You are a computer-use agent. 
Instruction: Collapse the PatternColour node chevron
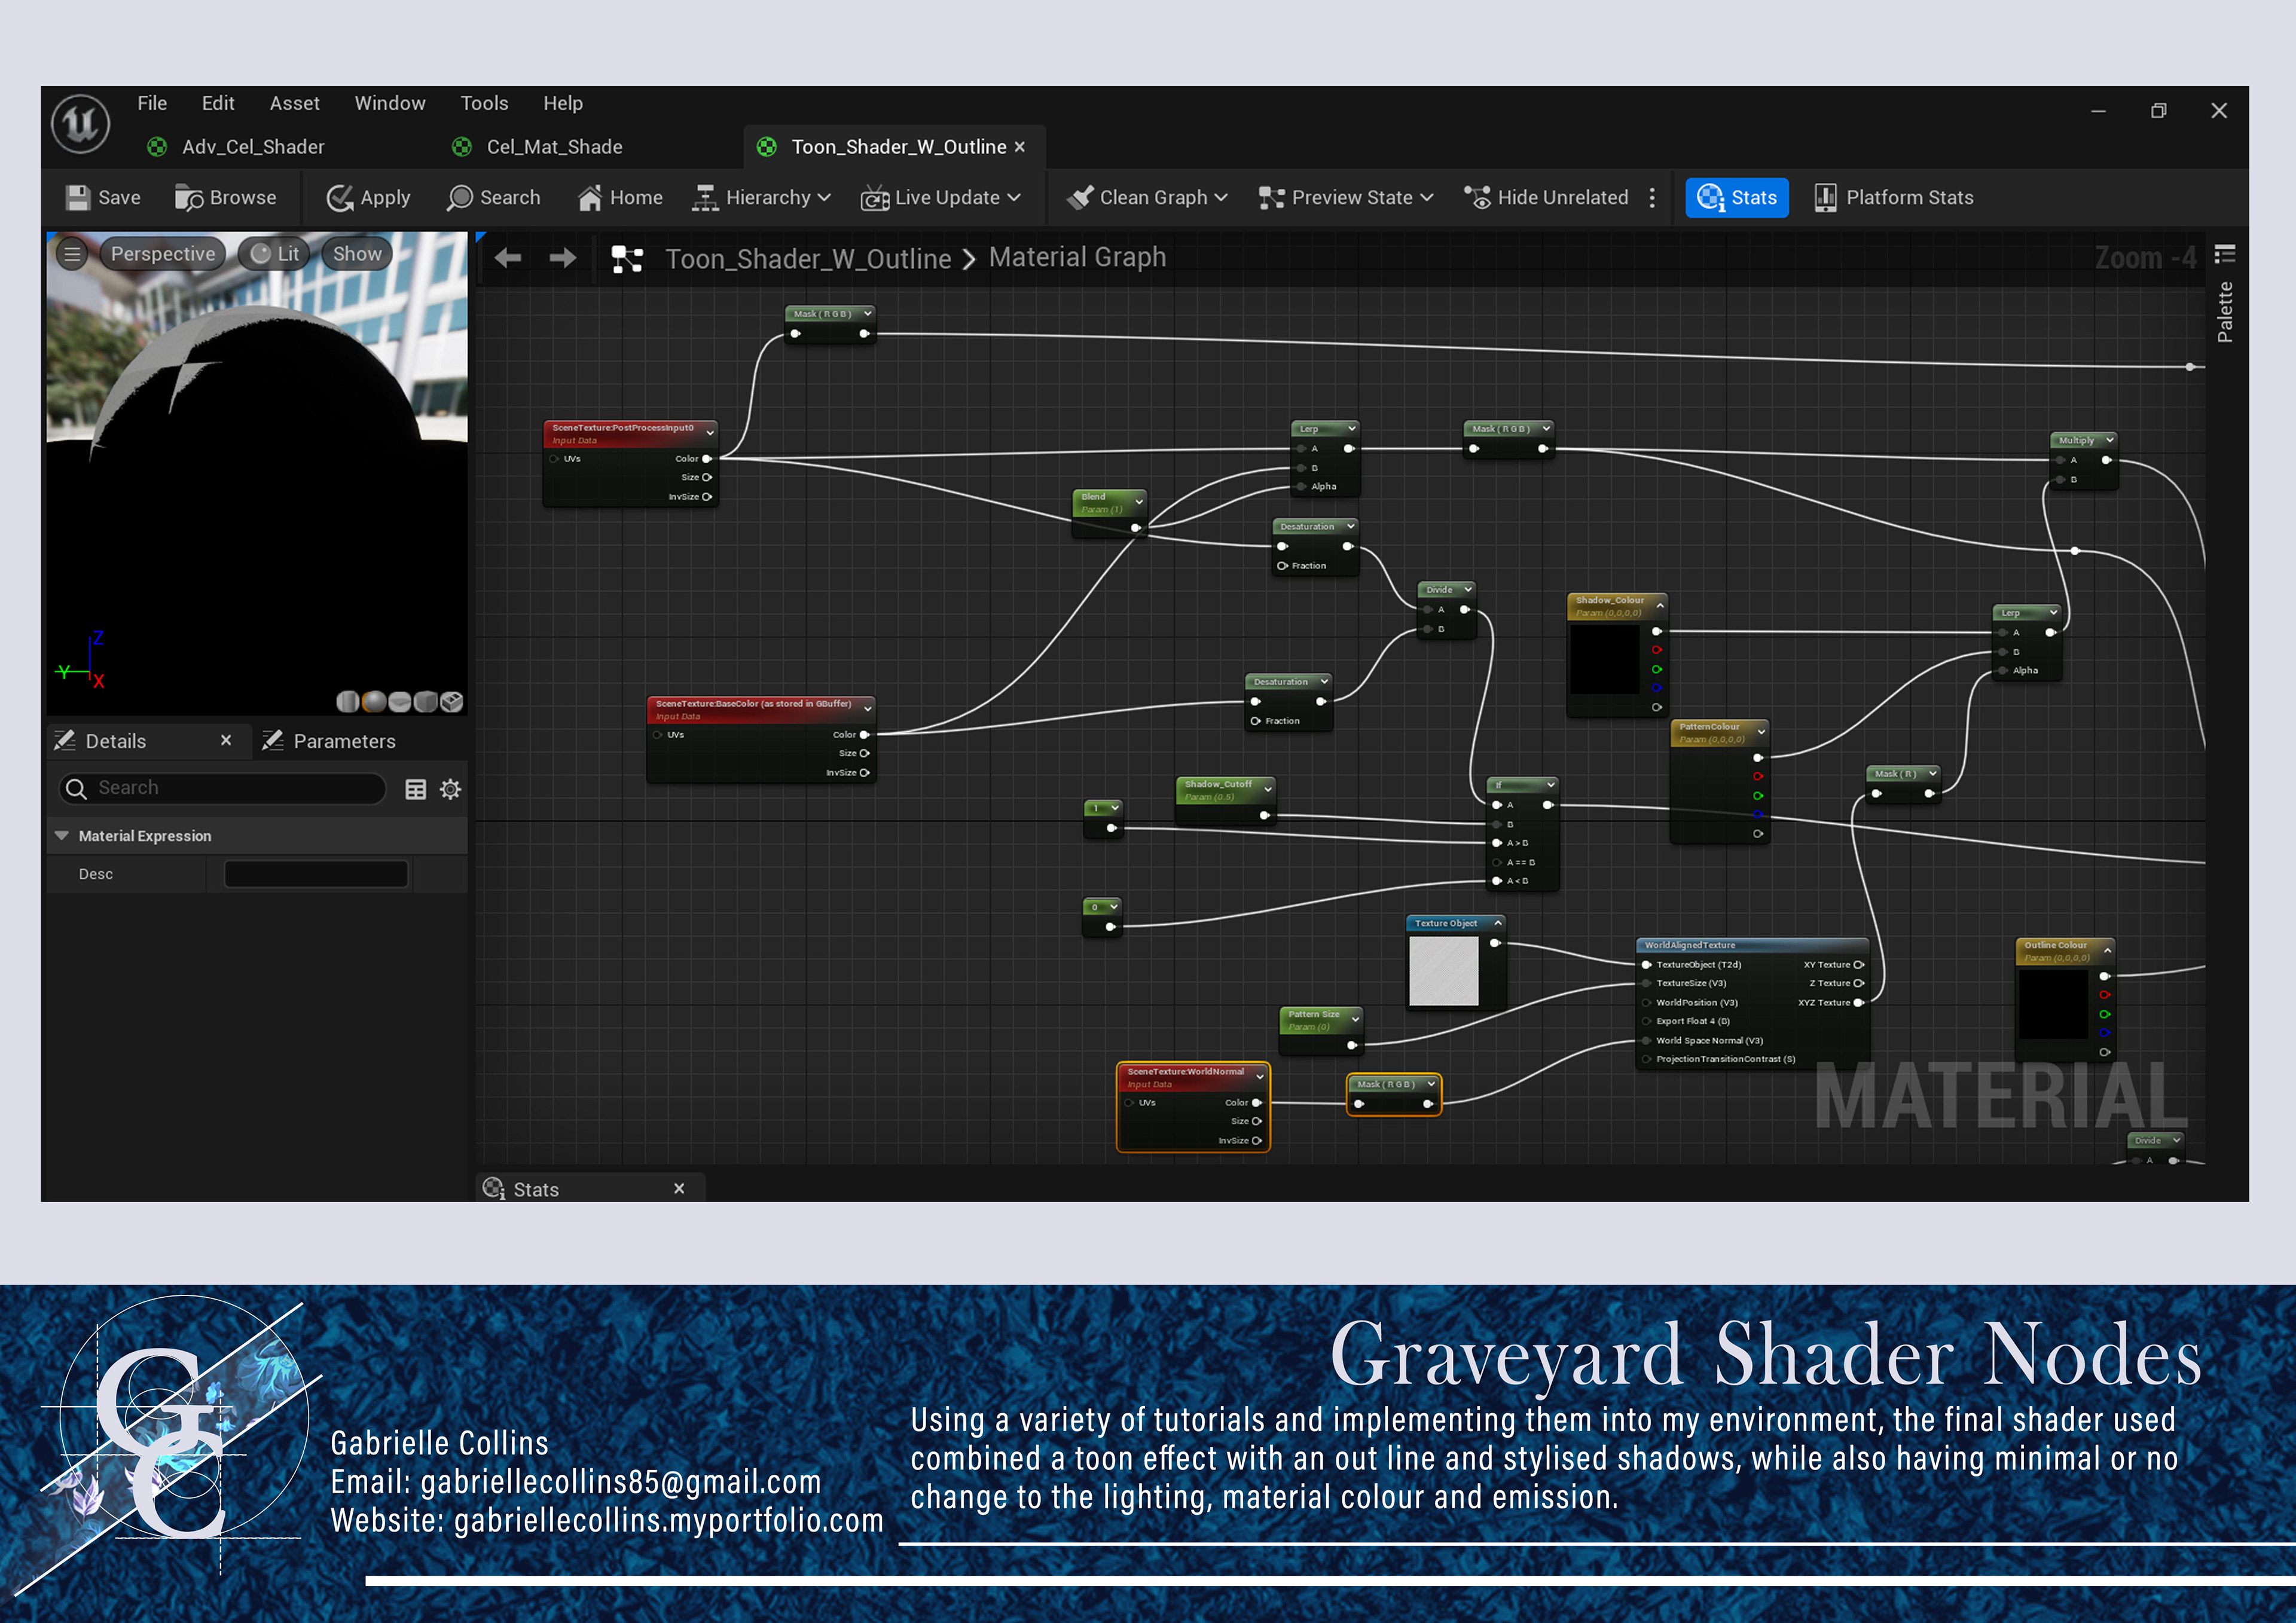[1761, 732]
